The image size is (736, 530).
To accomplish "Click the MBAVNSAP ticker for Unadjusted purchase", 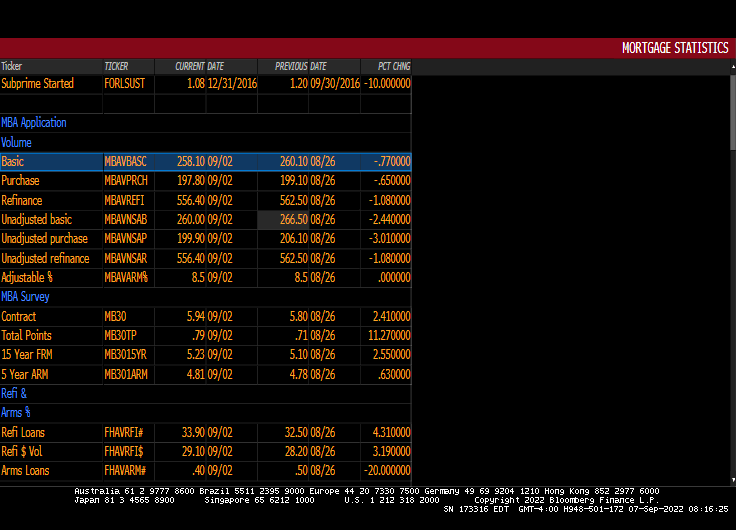I will [125, 239].
